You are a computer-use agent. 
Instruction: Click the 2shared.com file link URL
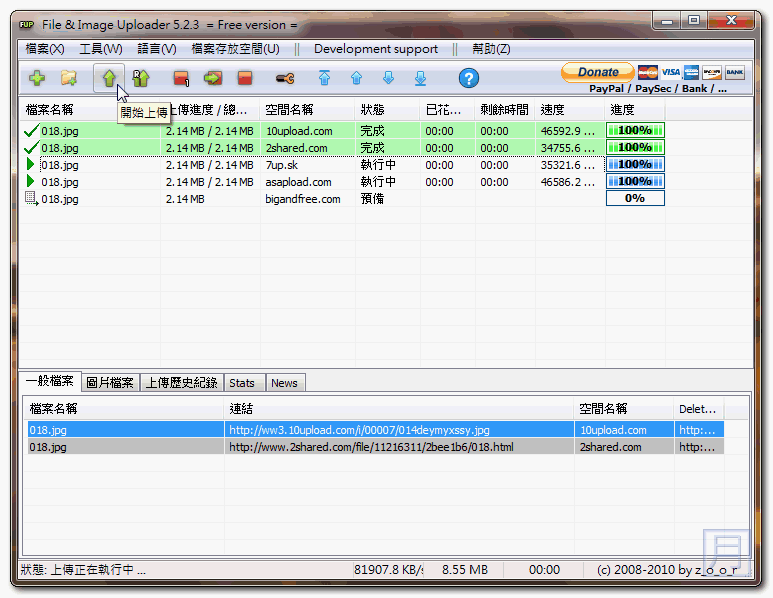pos(371,447)
